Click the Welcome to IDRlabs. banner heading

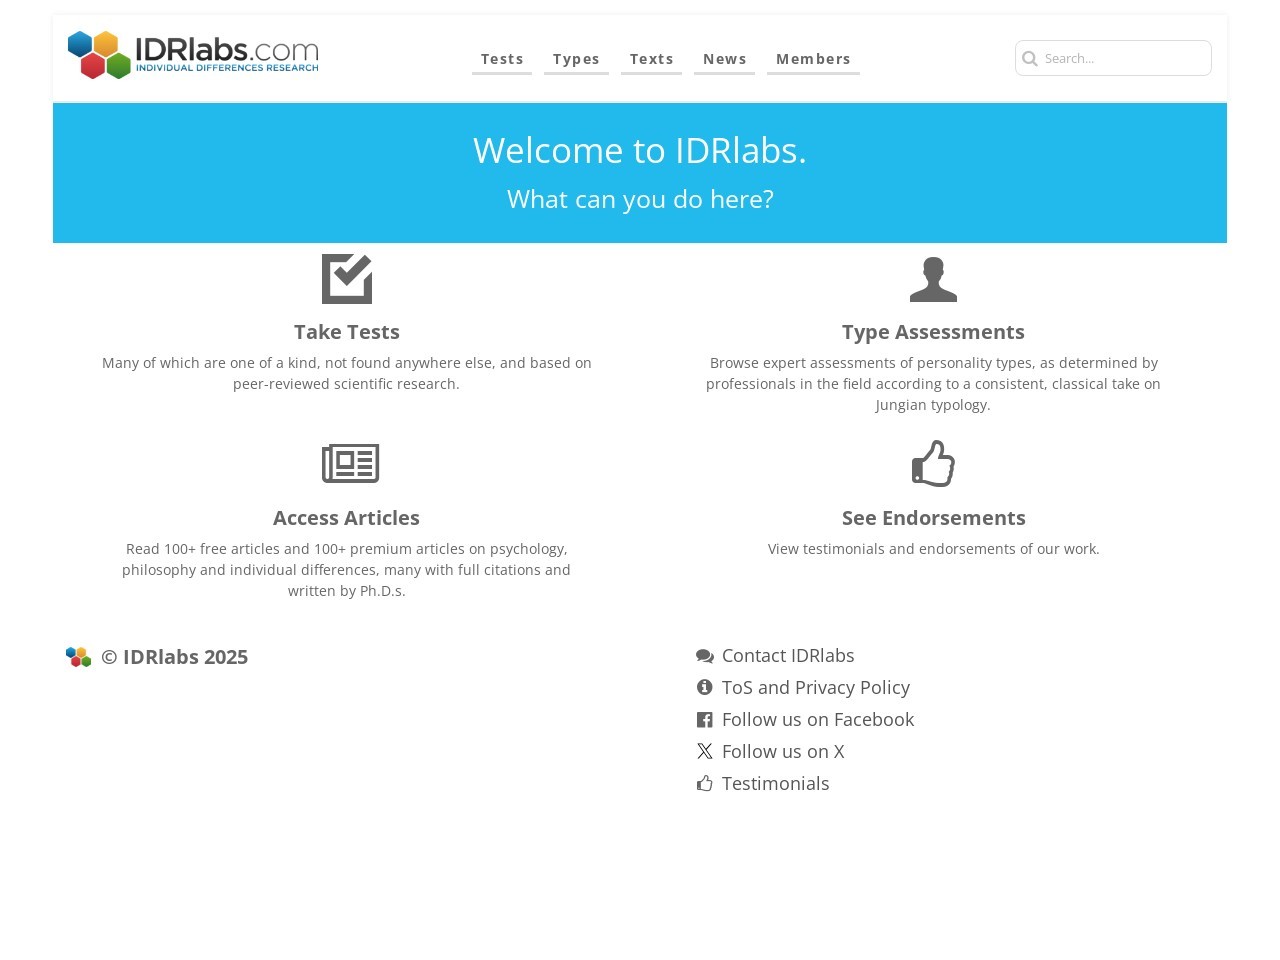click(x=640, y=150)
